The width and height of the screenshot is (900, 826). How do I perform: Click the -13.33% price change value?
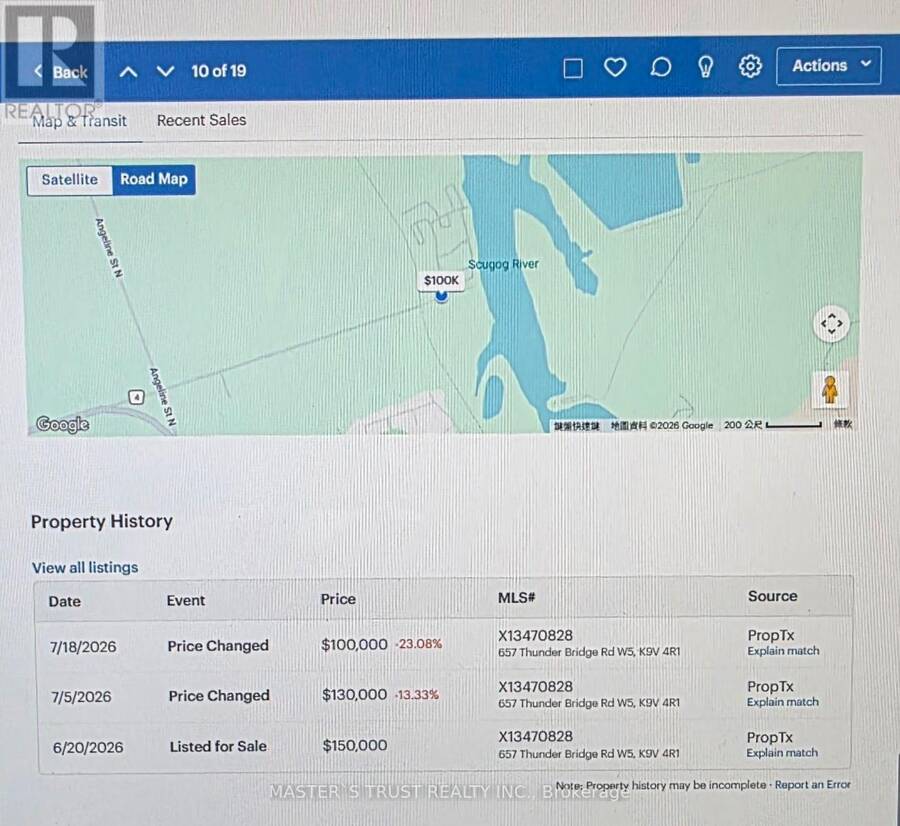(417, 695)
